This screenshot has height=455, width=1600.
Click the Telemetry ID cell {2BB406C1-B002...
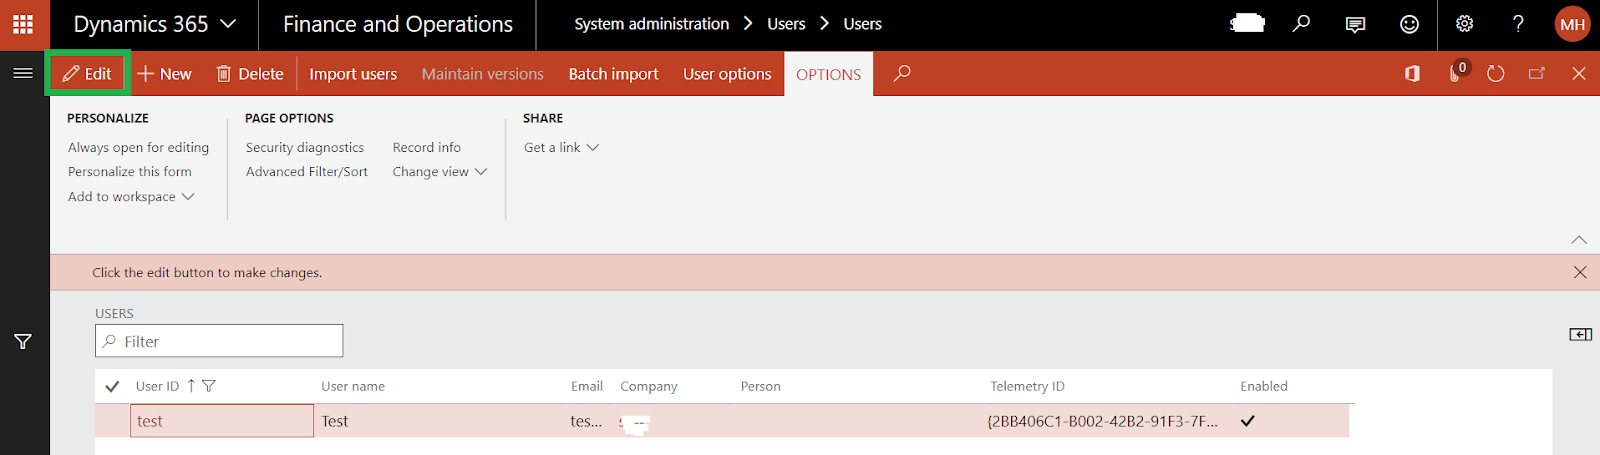point(1102,421)
